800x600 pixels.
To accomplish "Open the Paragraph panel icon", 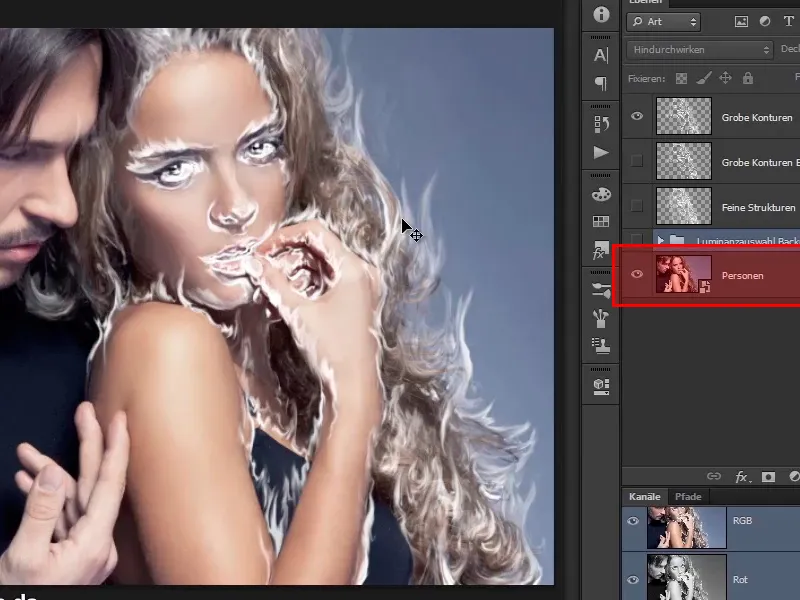I will (x=601, y=83).
